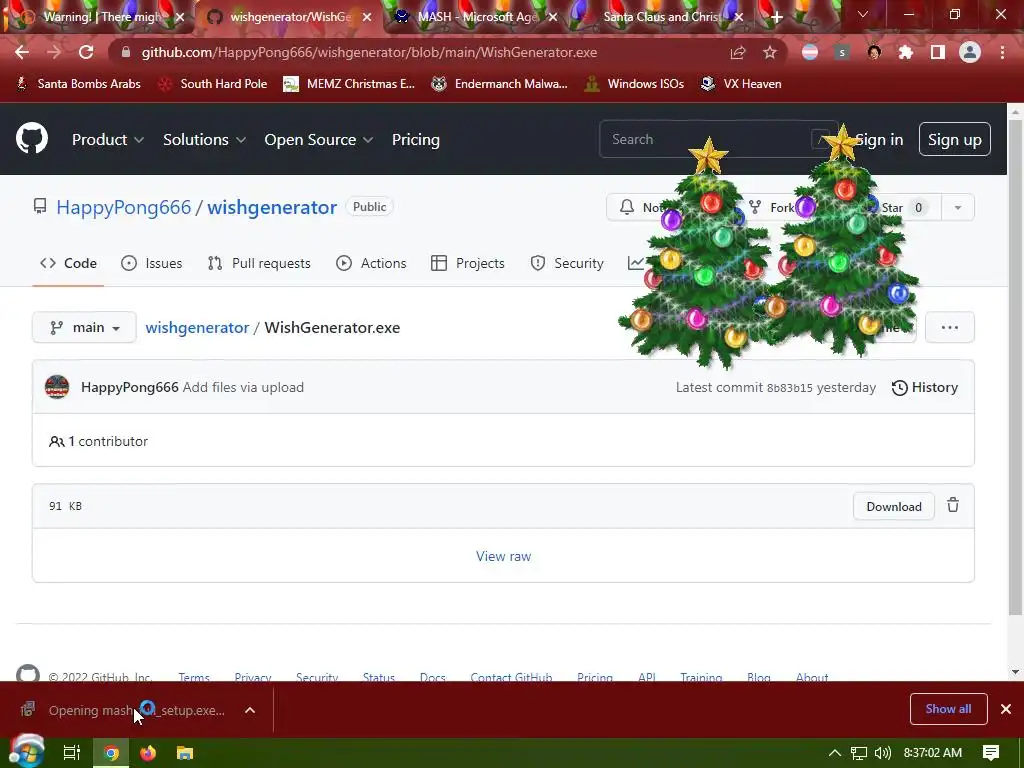Open a new tab with plus button

point(776,17)
